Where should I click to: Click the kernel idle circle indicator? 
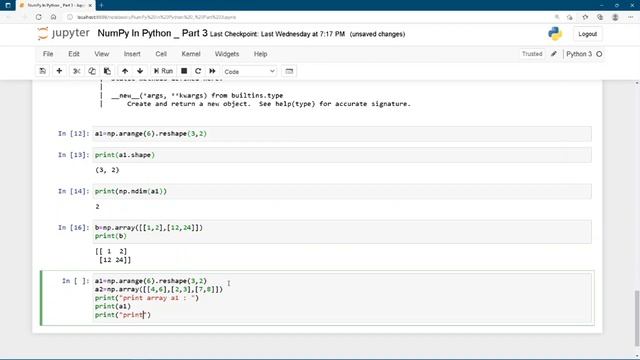(599, 54)
